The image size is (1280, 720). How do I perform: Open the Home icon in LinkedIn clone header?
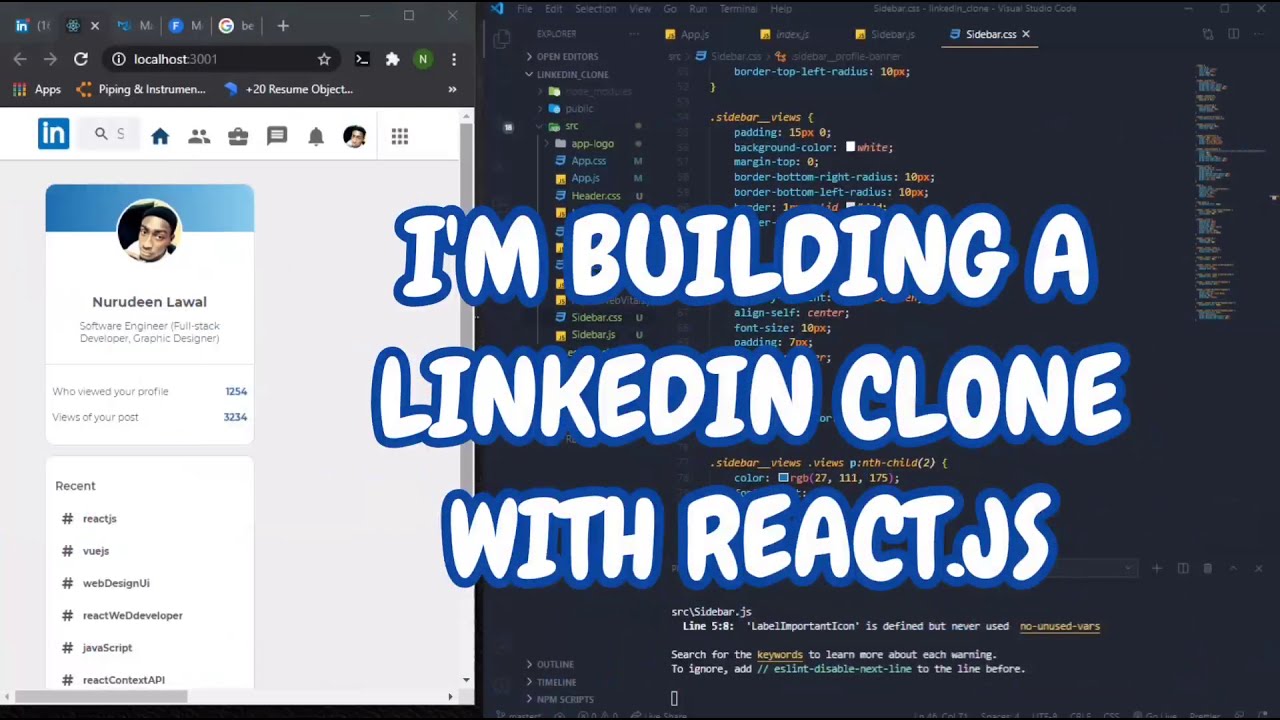[x=160, y=137]
